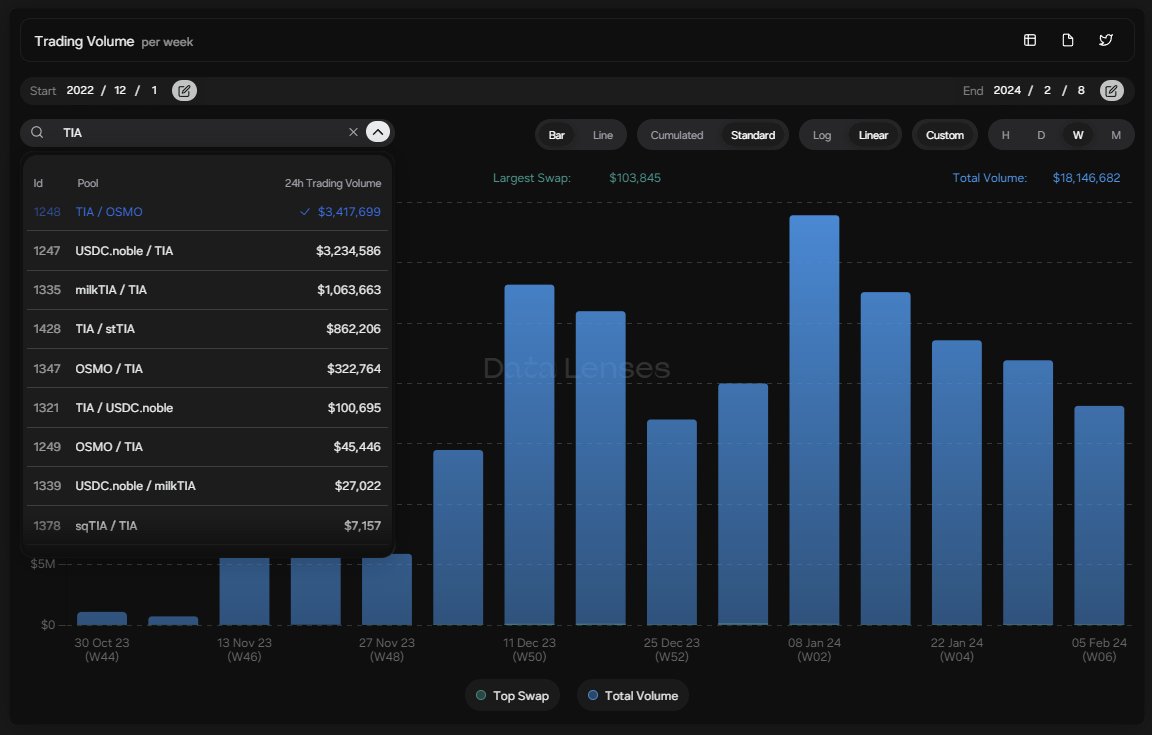This screenshot has width=1152, height=735.
Task: Choose monthly M granularity
Action: click(1116, 135)
